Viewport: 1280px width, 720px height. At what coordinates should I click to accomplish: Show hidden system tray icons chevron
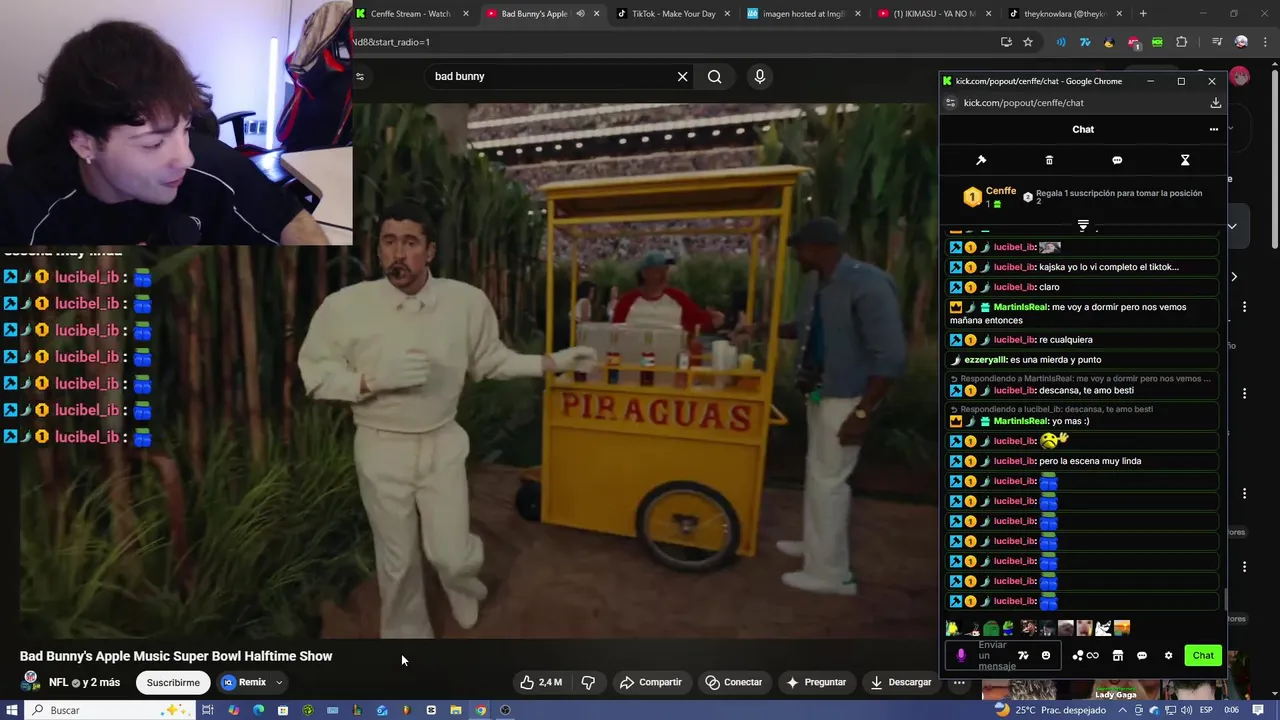point(1122,710)
